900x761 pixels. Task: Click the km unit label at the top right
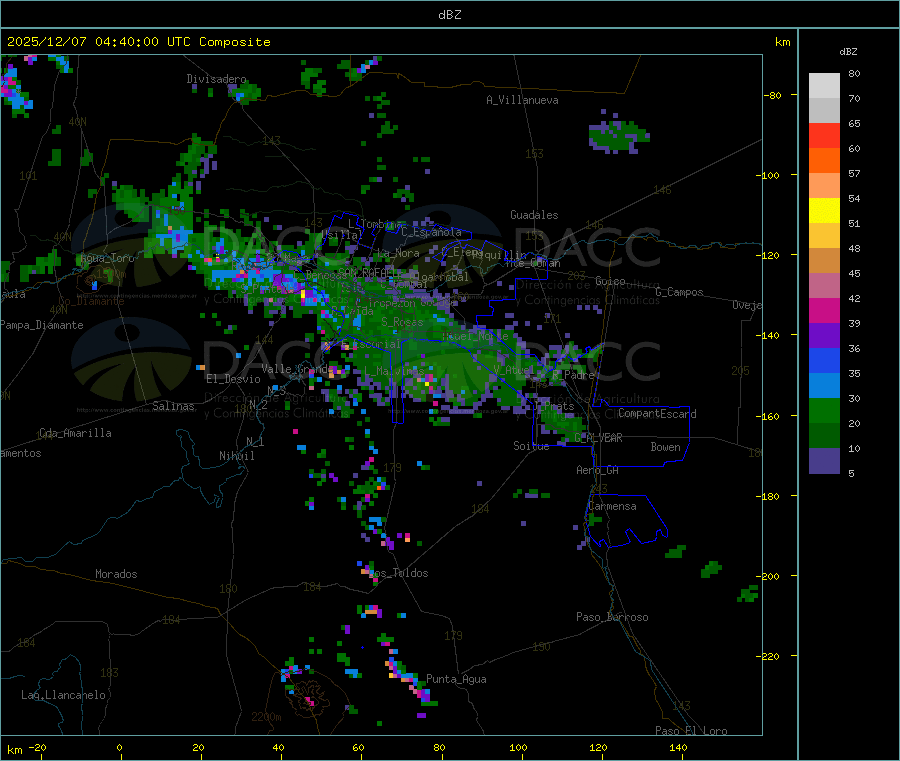(x=782, y=42)
